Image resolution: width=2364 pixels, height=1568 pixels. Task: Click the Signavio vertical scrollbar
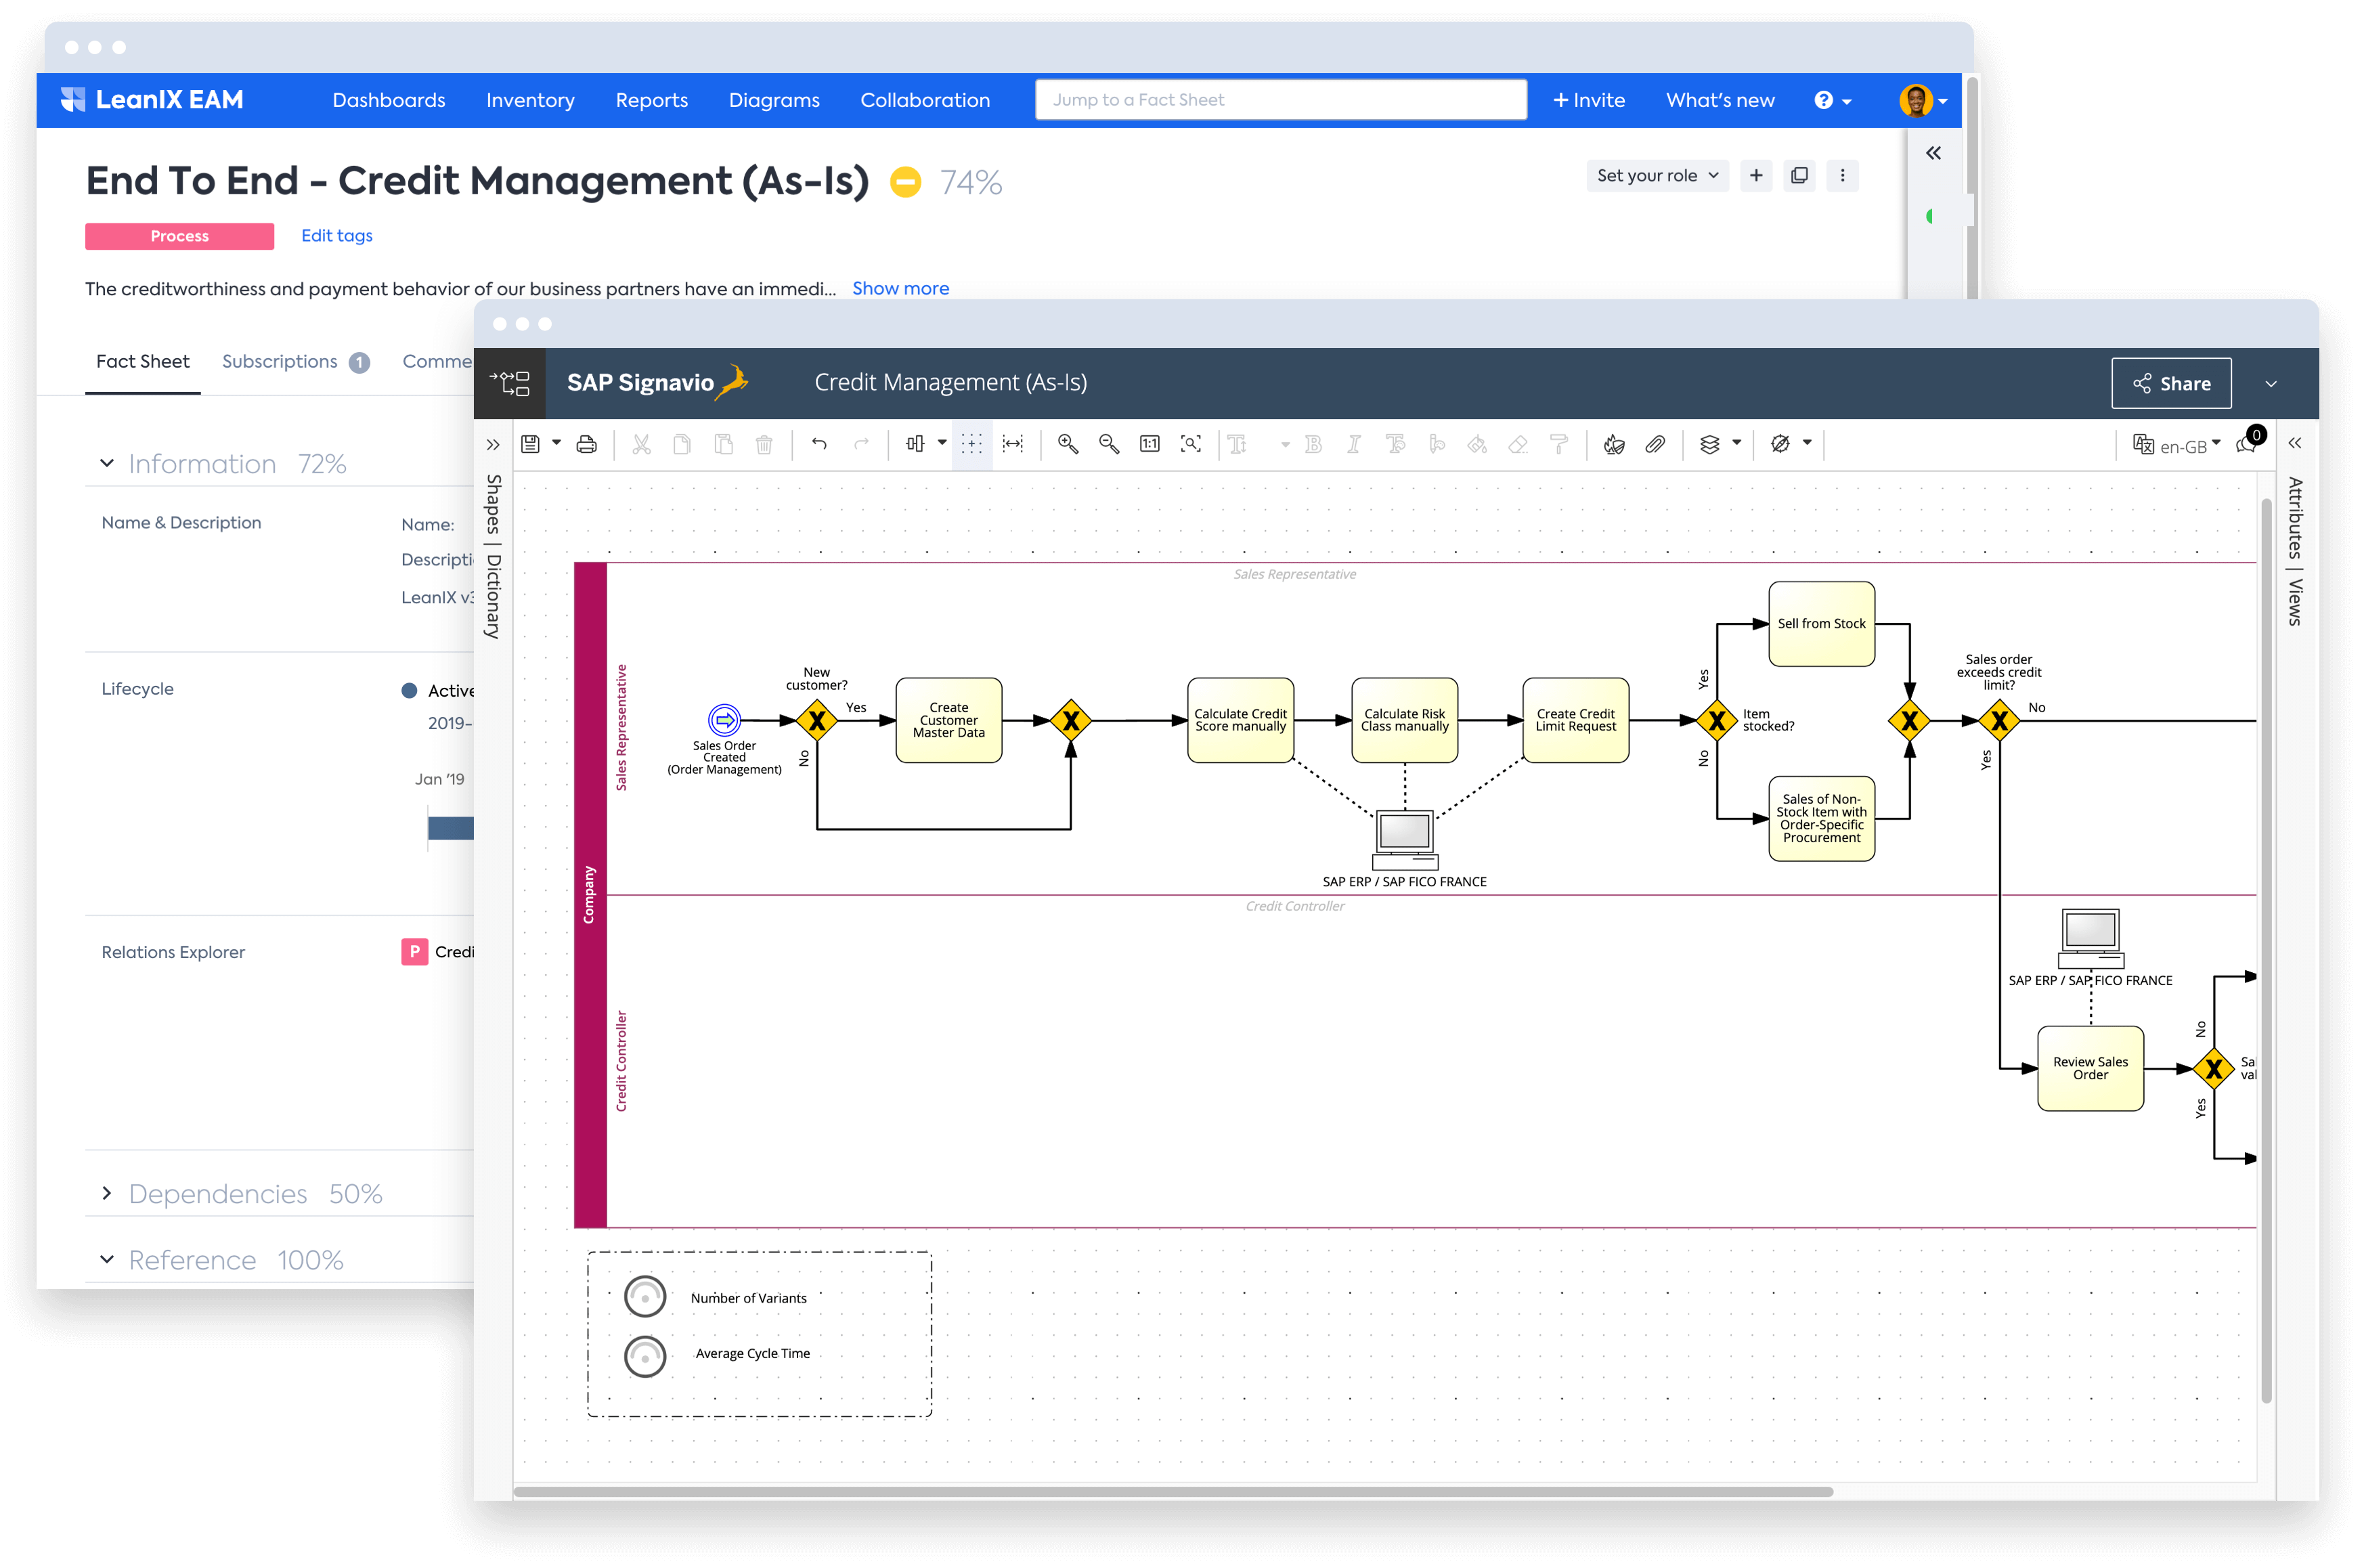coord(2266,950)
